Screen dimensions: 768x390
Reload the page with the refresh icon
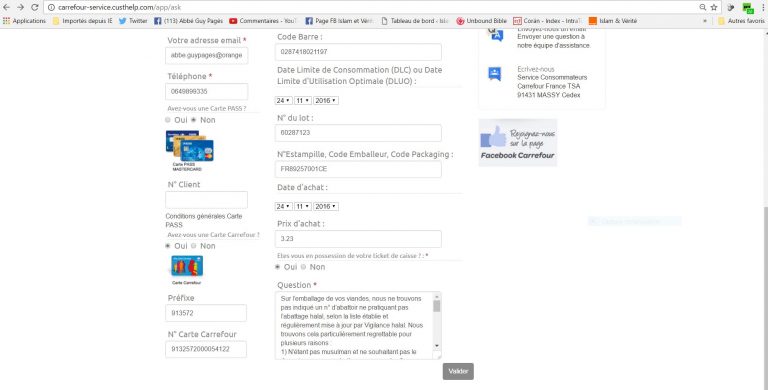tap(34, 7)
